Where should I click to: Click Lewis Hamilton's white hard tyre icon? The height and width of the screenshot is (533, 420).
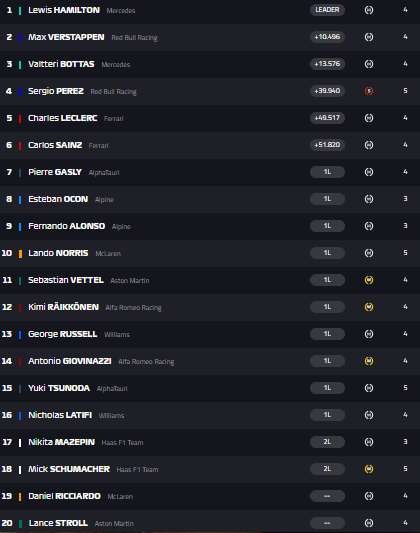click(369, 10)
